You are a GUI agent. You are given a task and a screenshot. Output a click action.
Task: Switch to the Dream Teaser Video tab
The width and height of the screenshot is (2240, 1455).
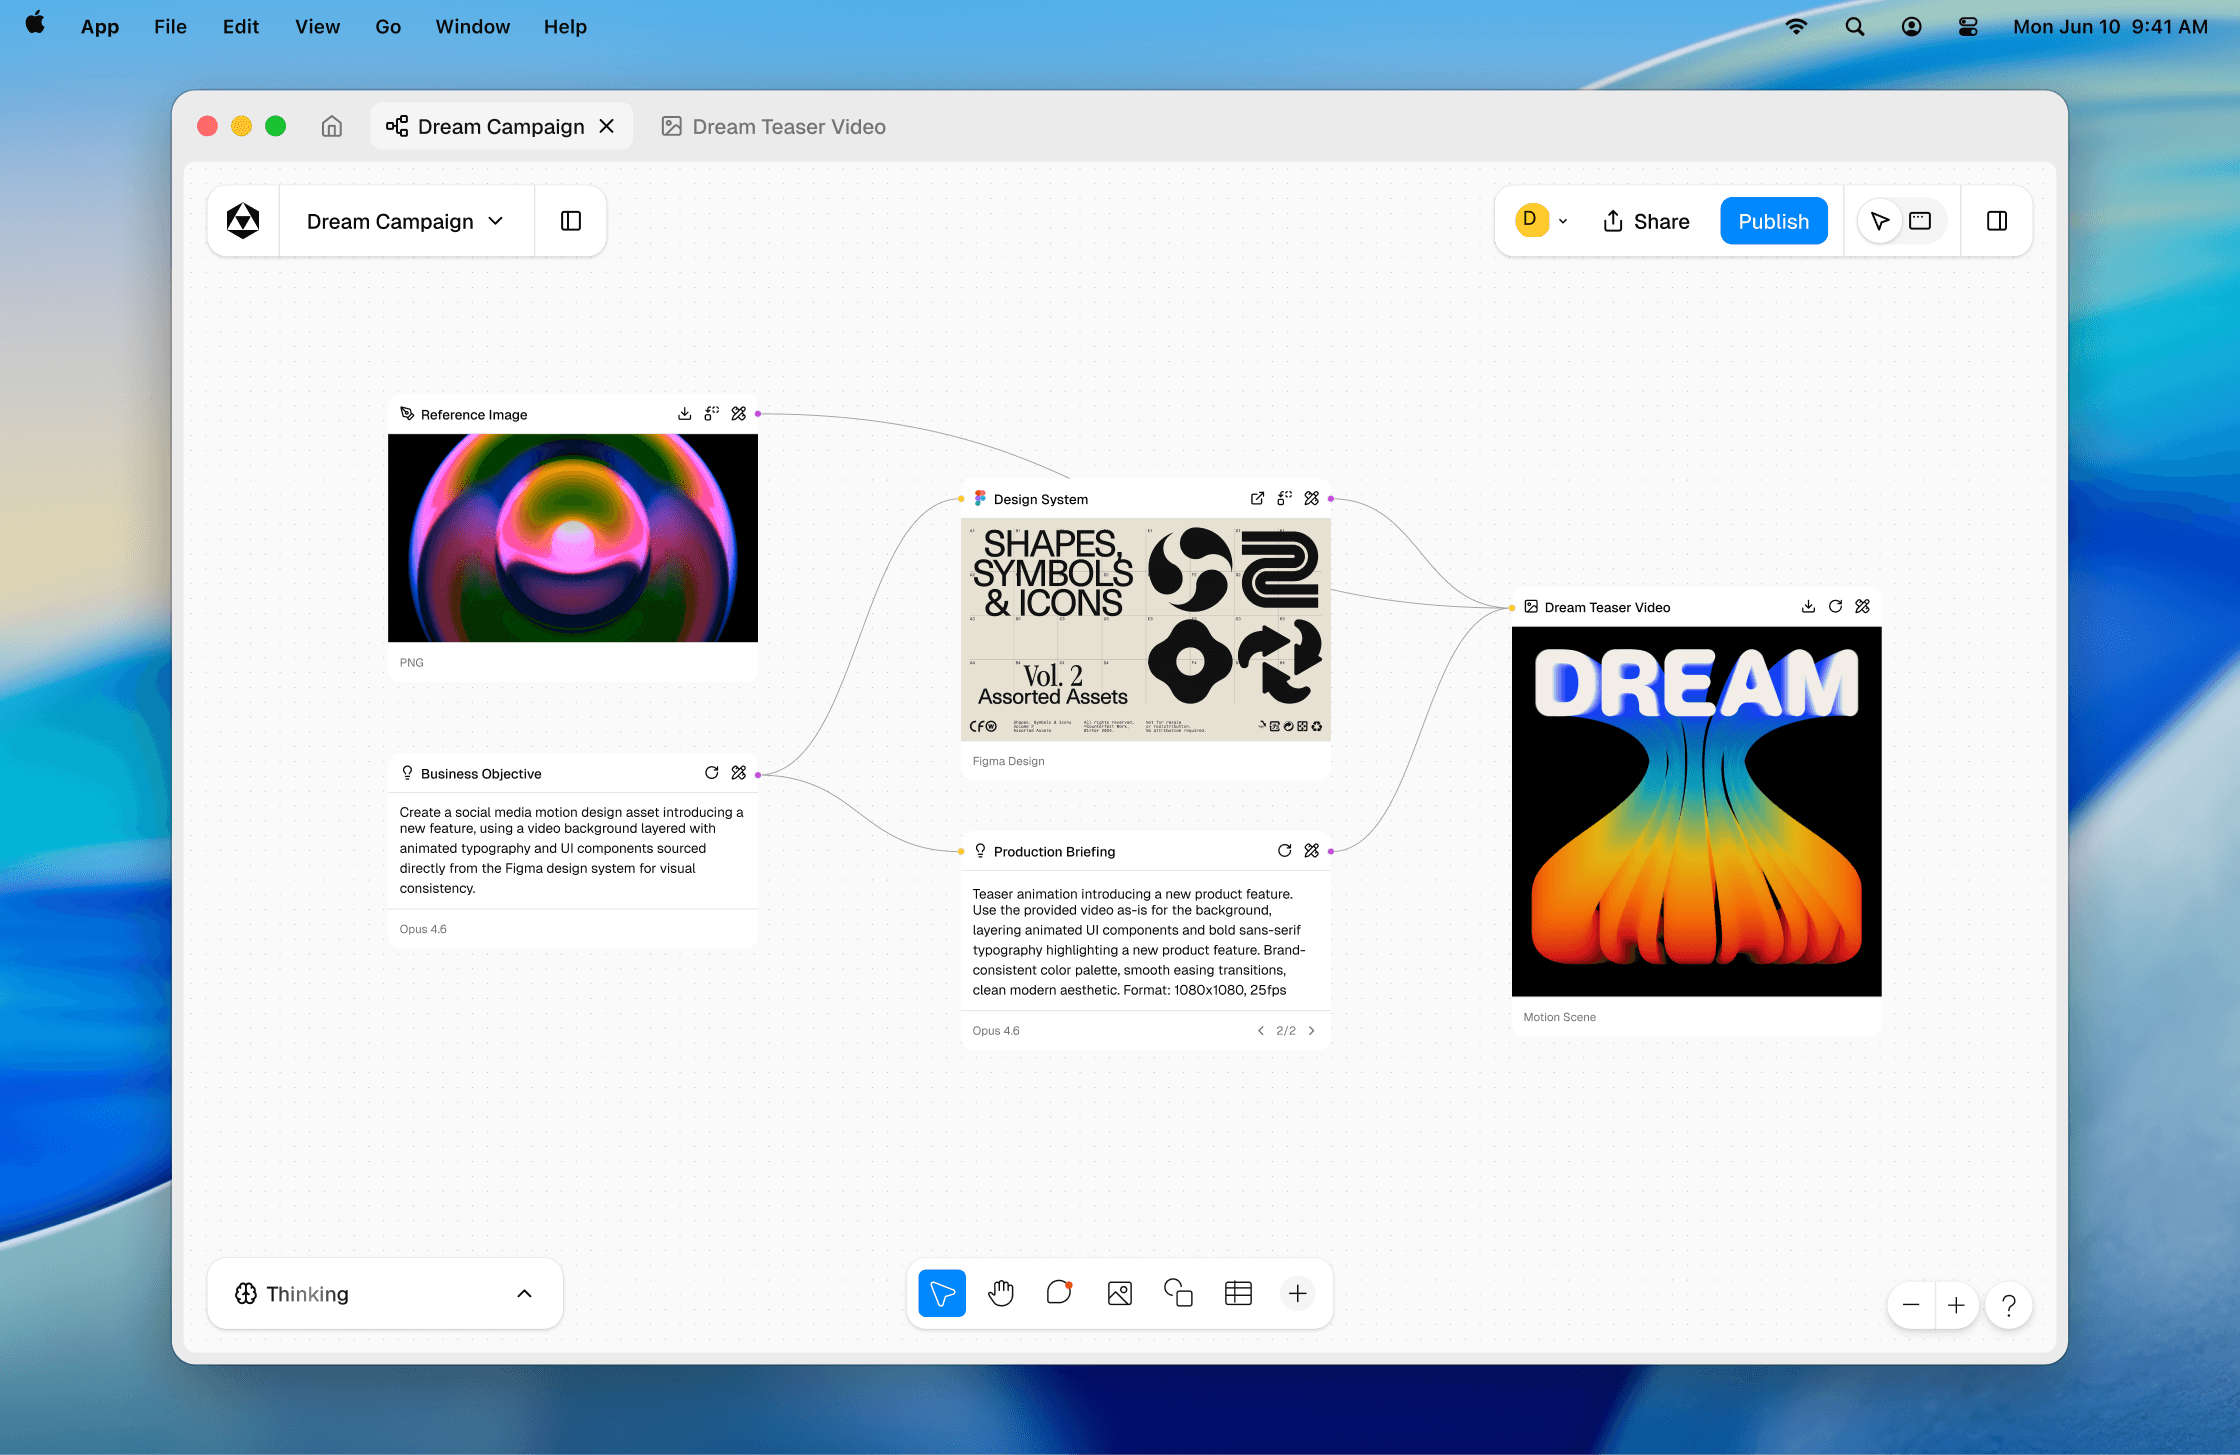774,126
